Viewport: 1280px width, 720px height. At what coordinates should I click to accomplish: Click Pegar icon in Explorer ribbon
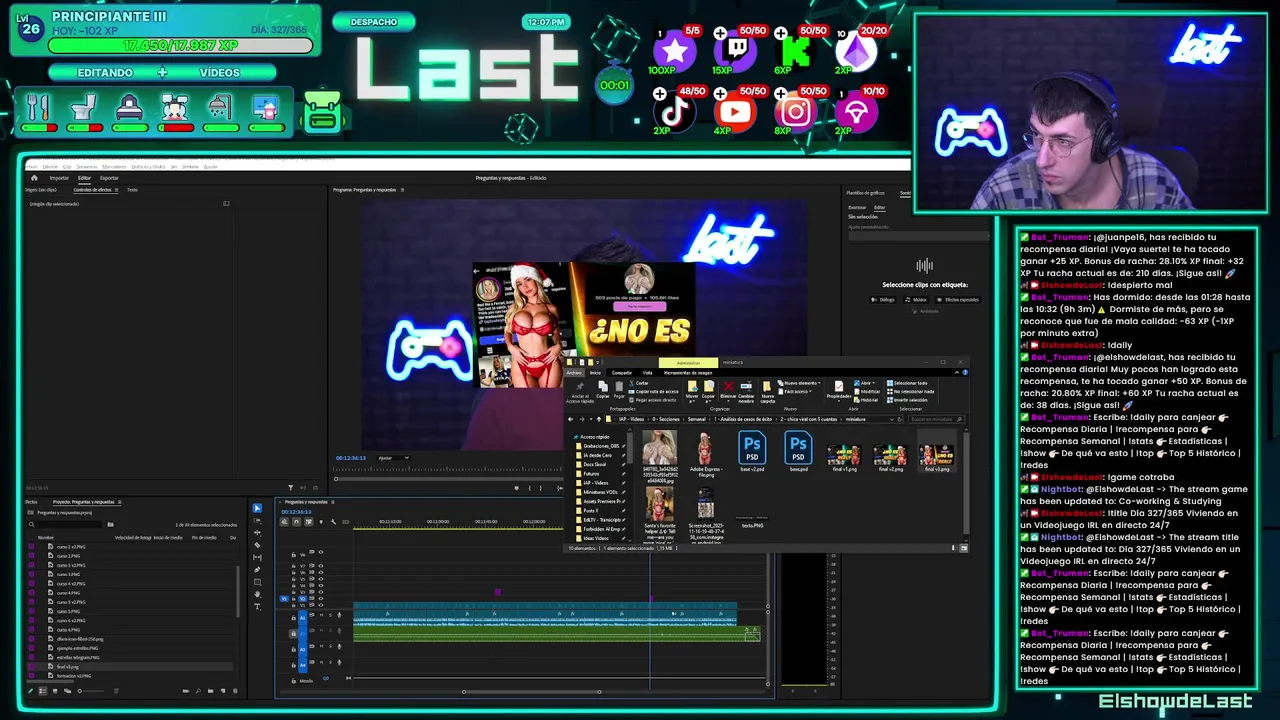click(619, 389)
